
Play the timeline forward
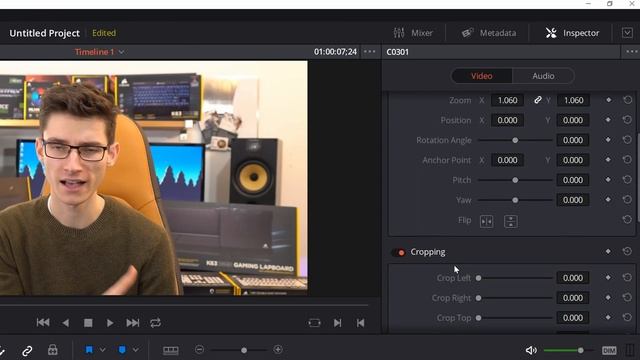click(x=110, y=323)
